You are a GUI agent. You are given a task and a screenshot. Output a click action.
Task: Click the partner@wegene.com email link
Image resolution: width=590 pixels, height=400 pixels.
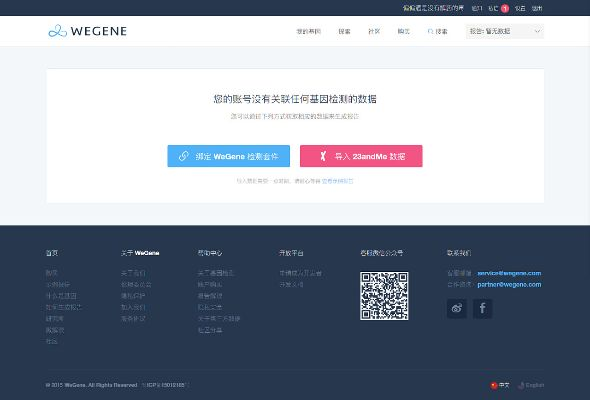pos(509,284)
